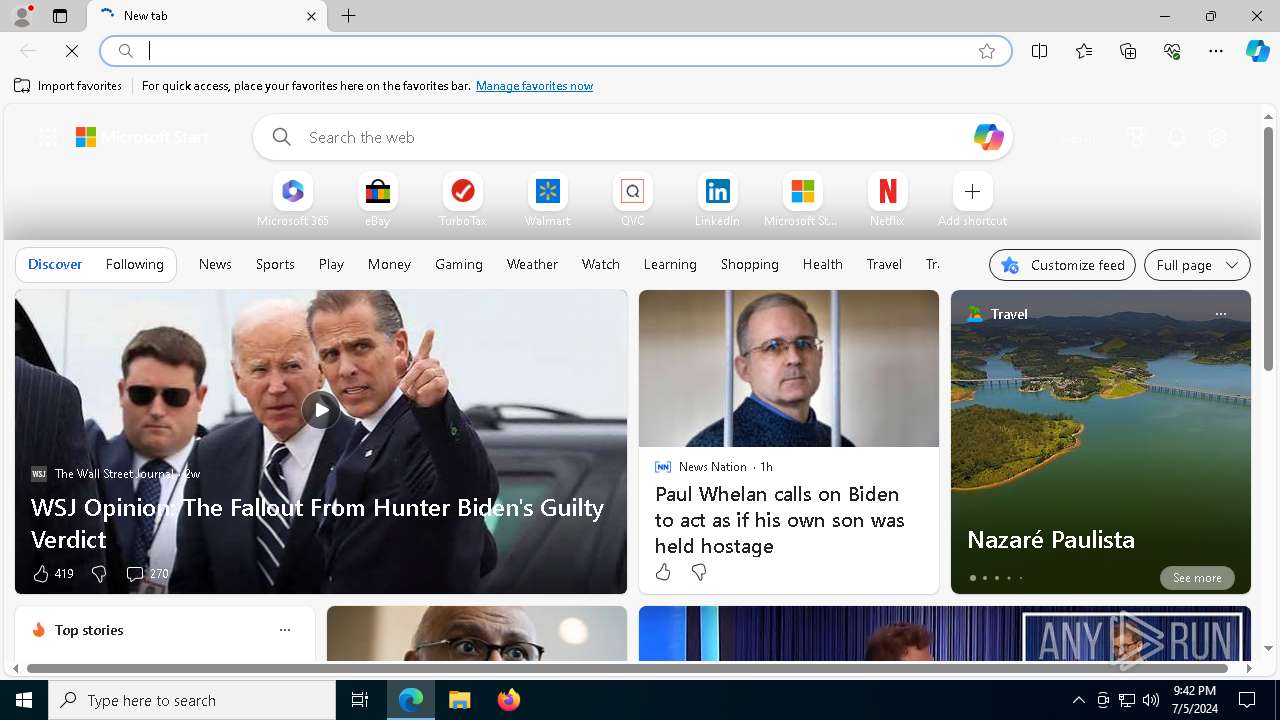Screen dimensions: 1280x720
Task: Open the app launcher grid
Action: point(47,138)
